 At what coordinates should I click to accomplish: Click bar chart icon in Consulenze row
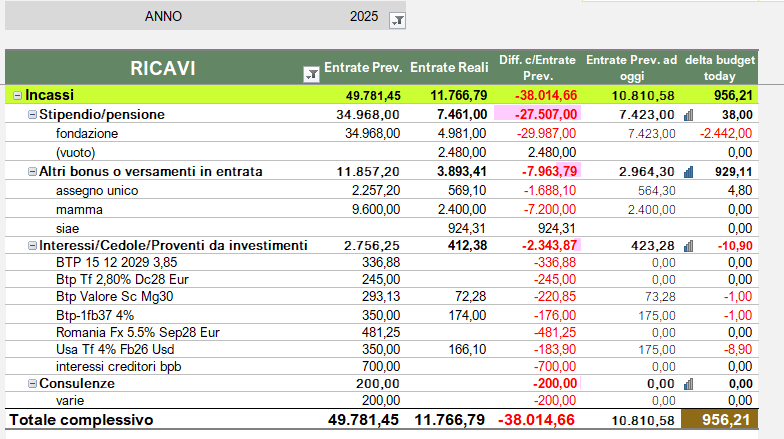(688, 384)
